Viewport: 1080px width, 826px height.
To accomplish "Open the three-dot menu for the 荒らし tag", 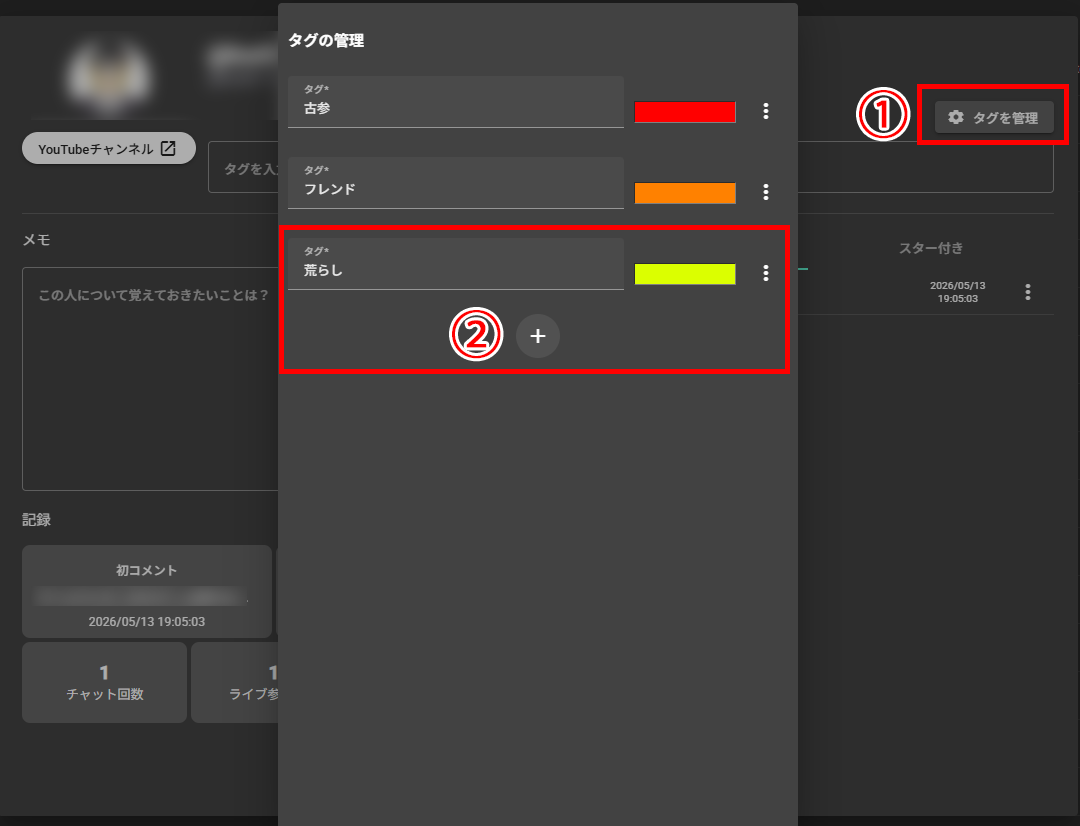I will click(765, 273).
